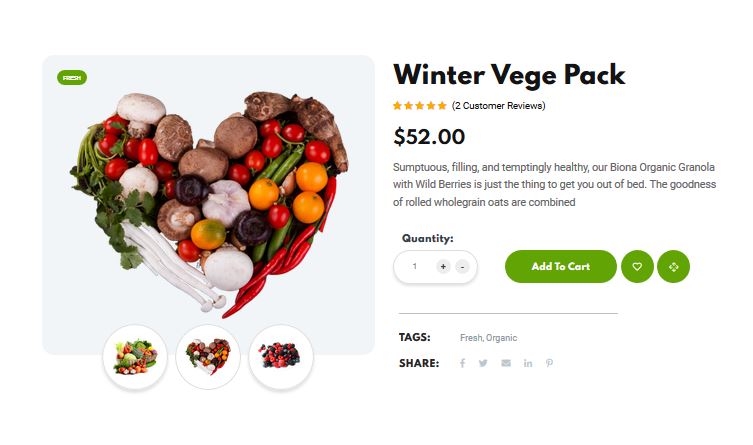Add Winter Vege Pack to cart
Viewport: 753px width, 445px height.
pos(560,266)
